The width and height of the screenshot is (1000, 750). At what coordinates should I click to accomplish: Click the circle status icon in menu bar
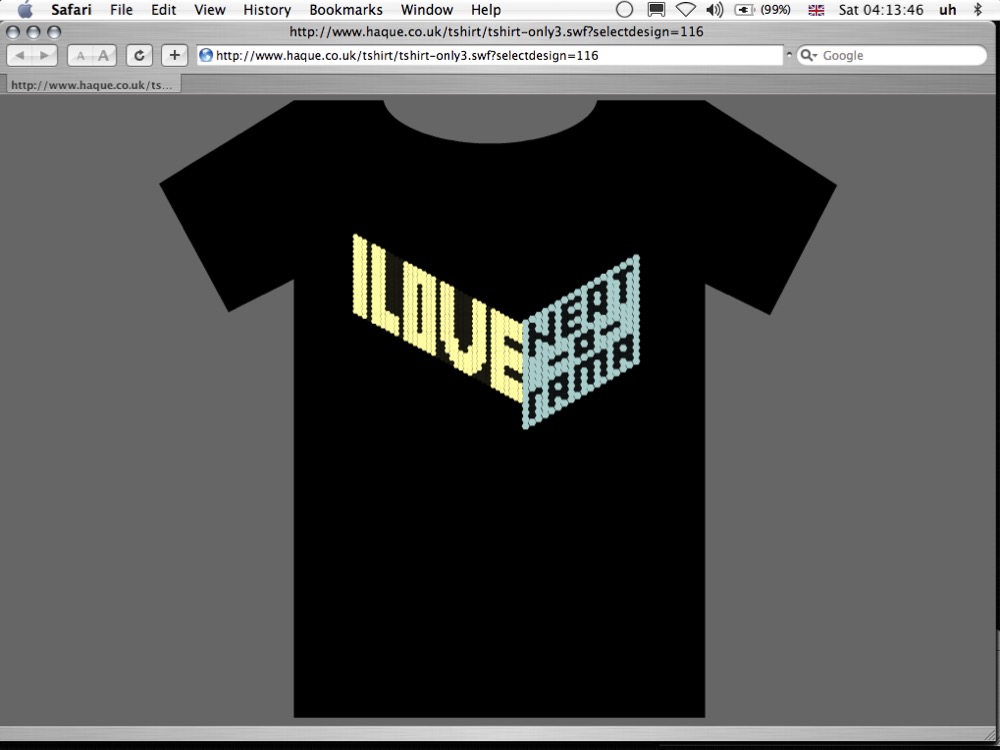[x=625, y=10]
